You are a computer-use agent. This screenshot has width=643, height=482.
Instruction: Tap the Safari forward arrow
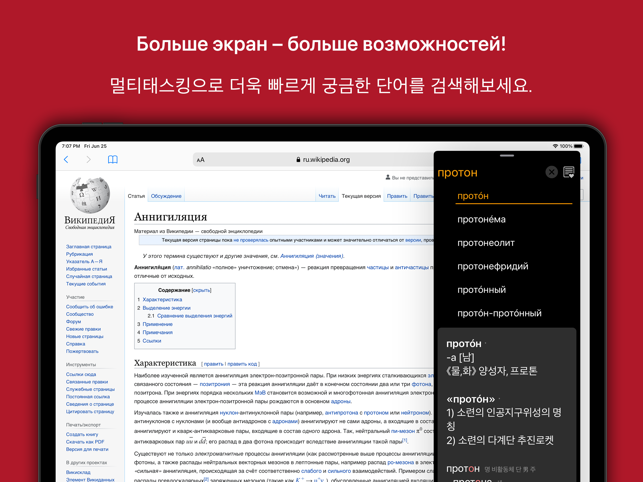[88, 160]
